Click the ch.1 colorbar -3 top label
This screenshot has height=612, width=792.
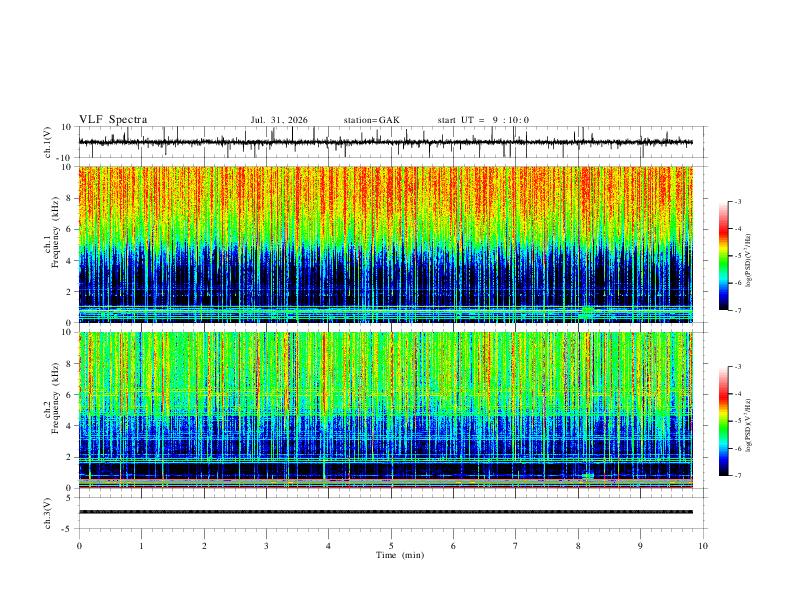click(x=737, y=201)
